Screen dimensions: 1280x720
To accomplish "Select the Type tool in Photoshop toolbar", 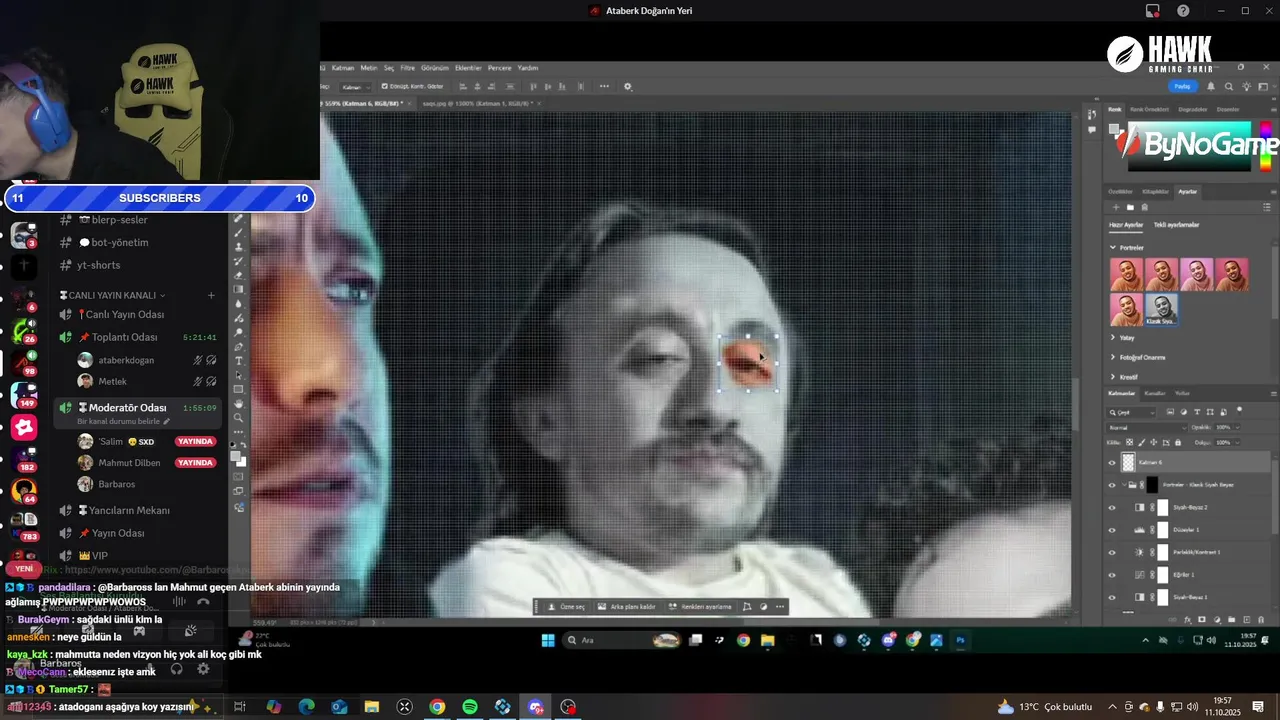I will [238, 360].
